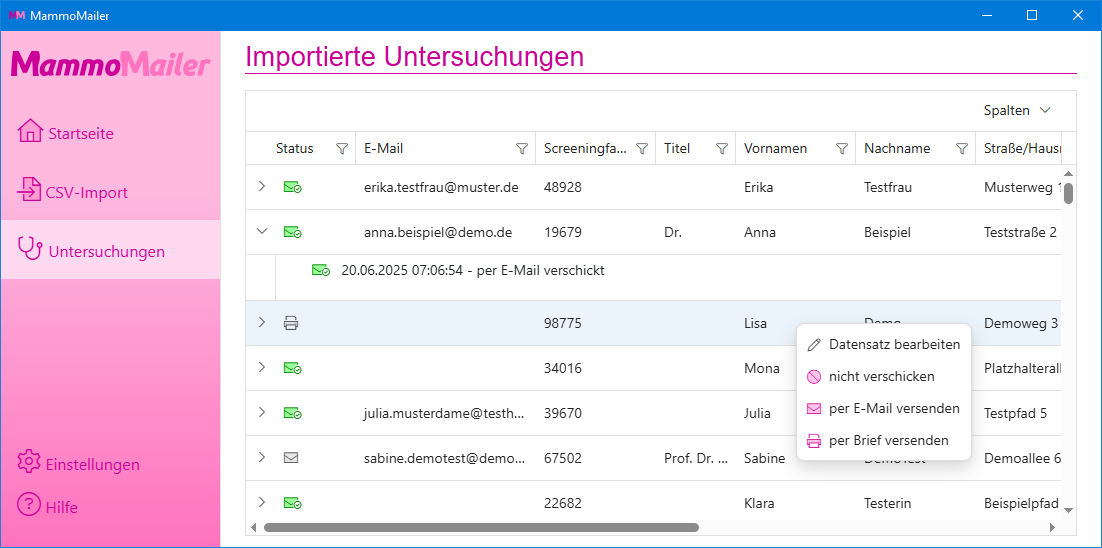Click the filter icon in Vornamen column

coord(841,149)
